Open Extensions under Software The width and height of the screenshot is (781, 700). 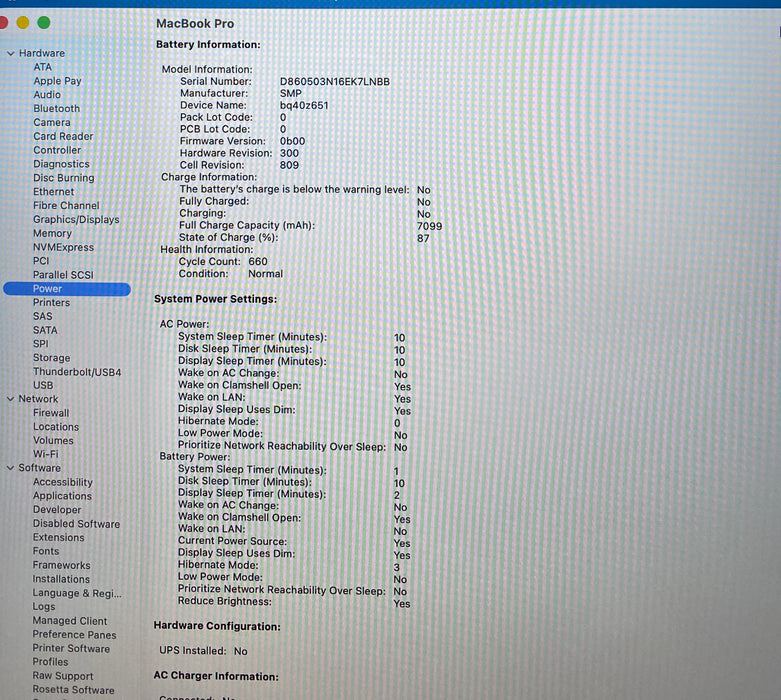58,537
